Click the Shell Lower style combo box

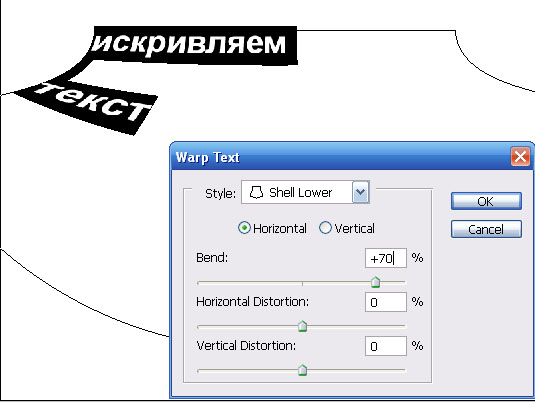(x=305, y=192)
